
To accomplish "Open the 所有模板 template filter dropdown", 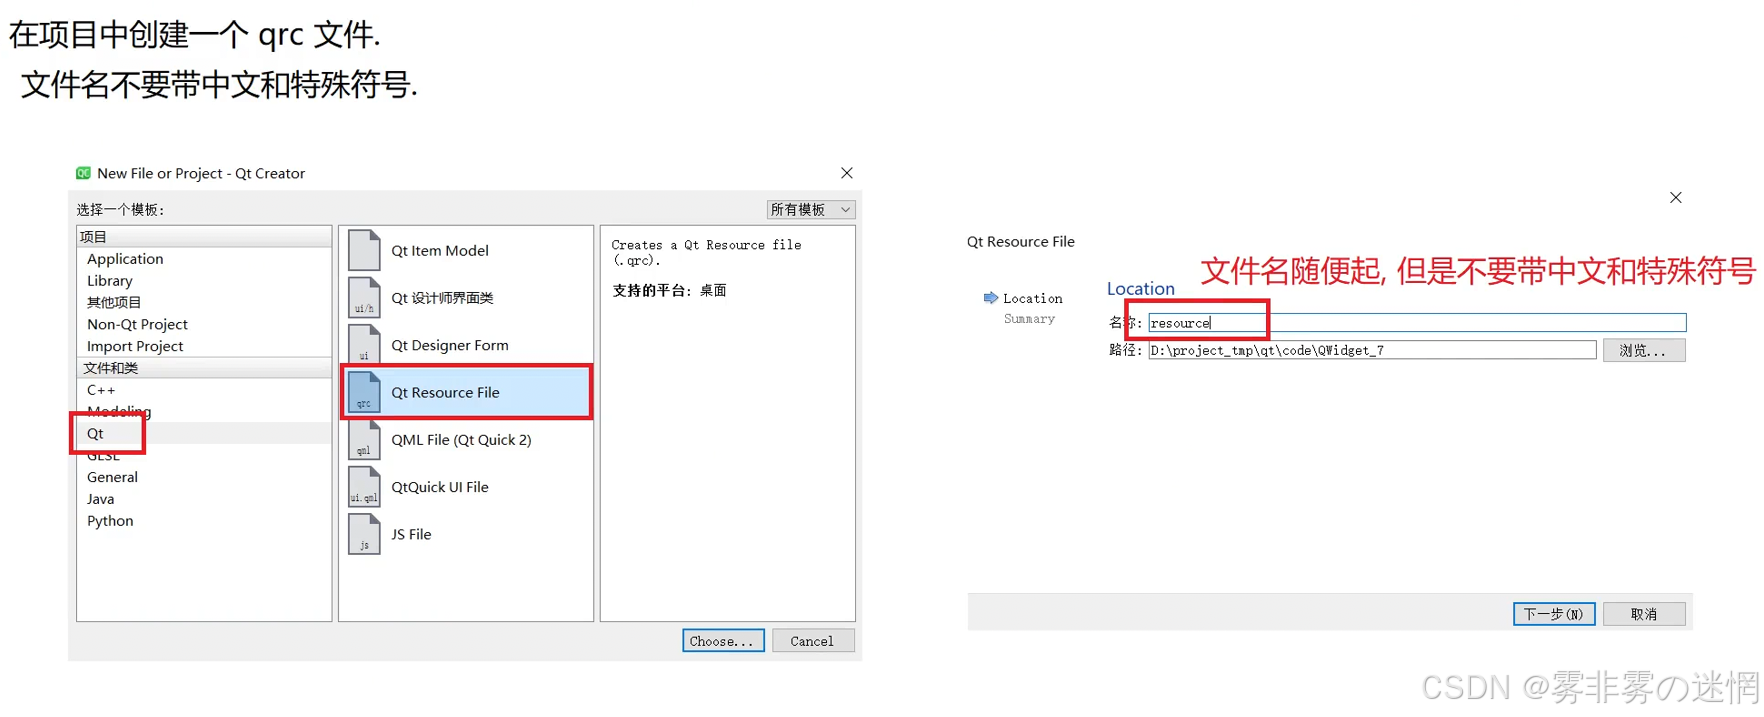I will pyautogui.click(x=810, y=209).
